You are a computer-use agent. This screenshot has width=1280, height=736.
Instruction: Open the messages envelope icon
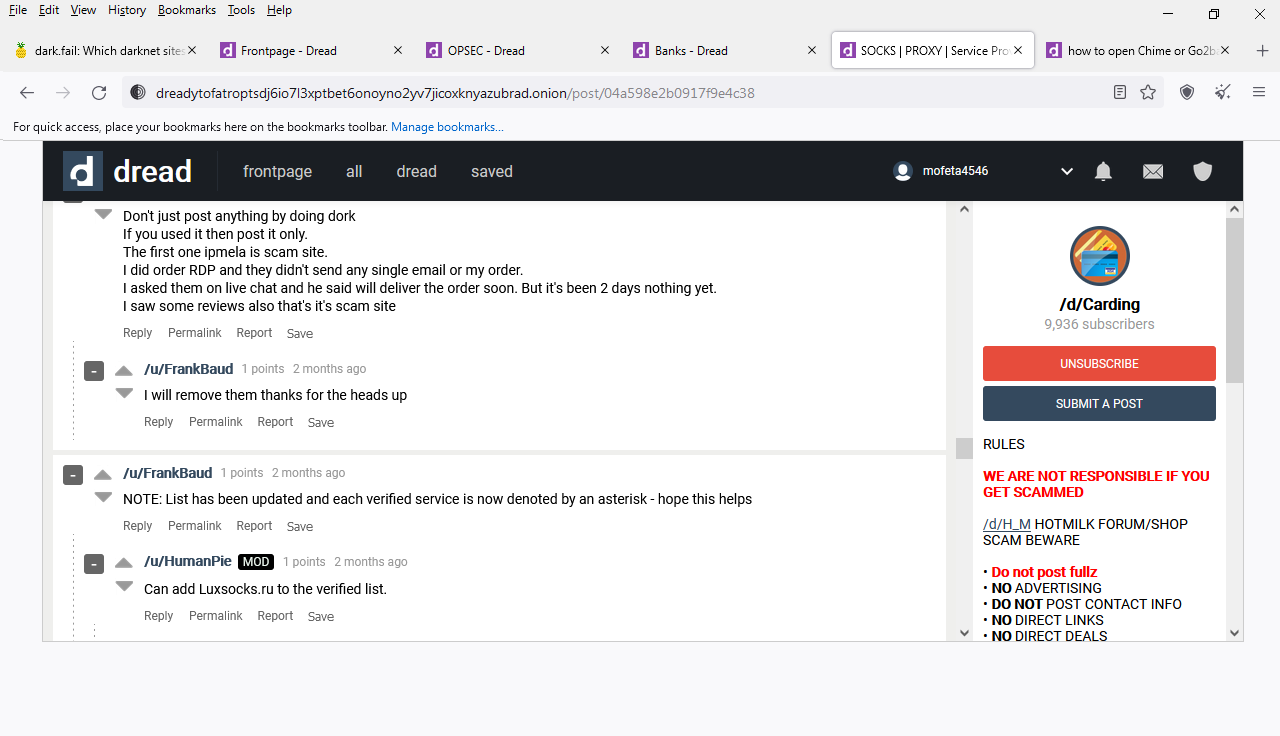(1153, 171)
